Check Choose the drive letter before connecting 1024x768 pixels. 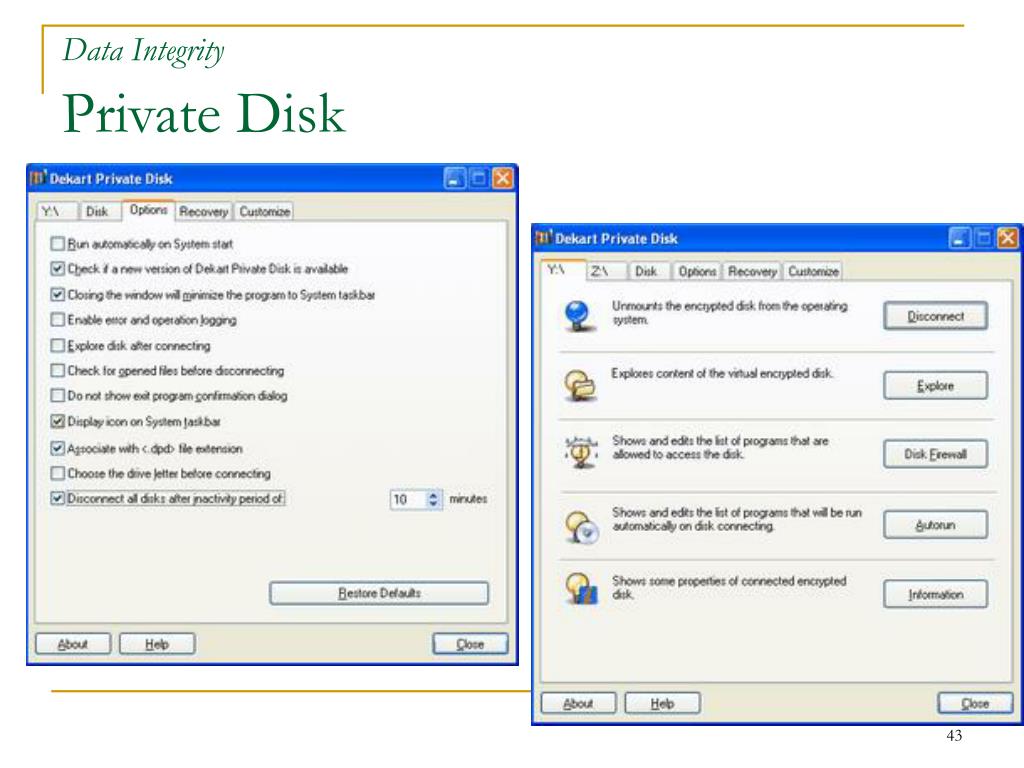pos(57,473)
